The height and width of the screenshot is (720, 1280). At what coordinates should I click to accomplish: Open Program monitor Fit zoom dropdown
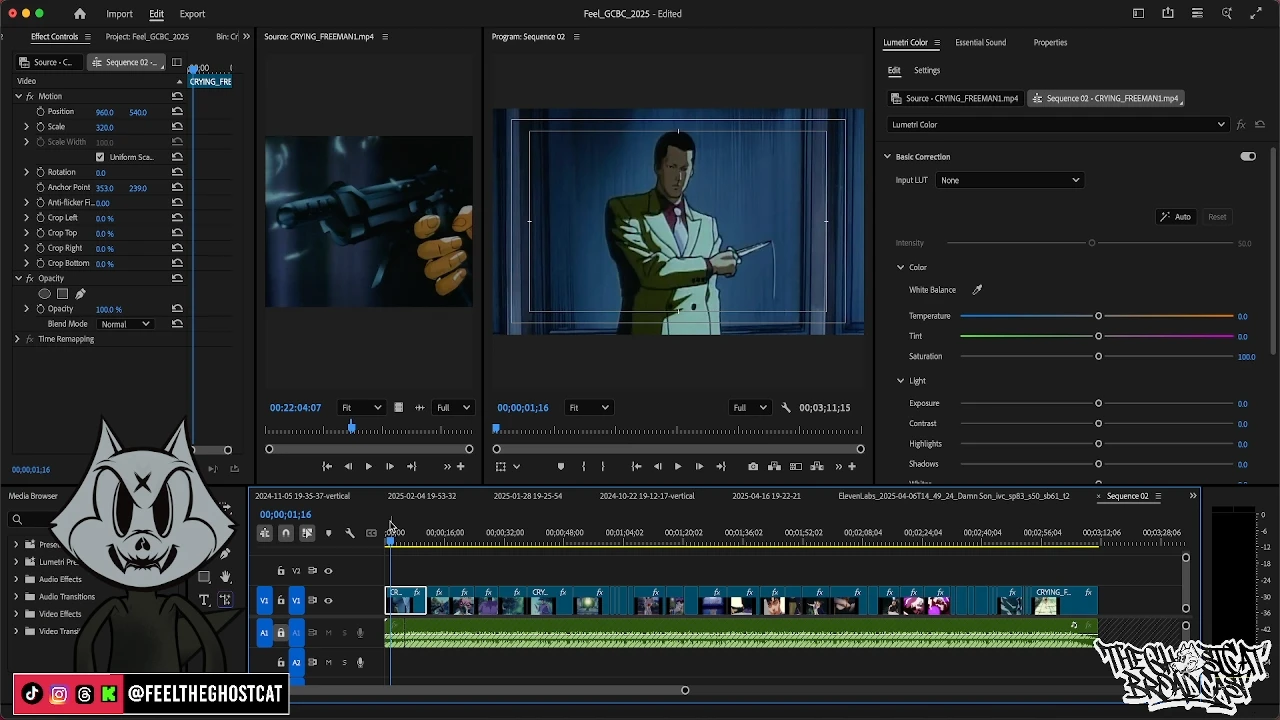[x=588, y=408]
